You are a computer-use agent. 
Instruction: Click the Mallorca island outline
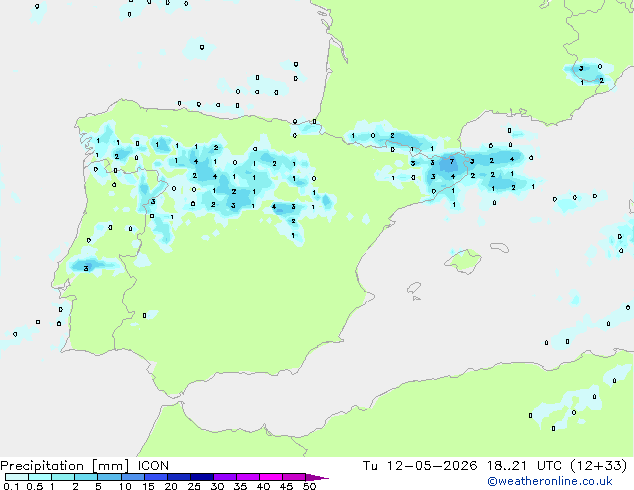point(463,262)
